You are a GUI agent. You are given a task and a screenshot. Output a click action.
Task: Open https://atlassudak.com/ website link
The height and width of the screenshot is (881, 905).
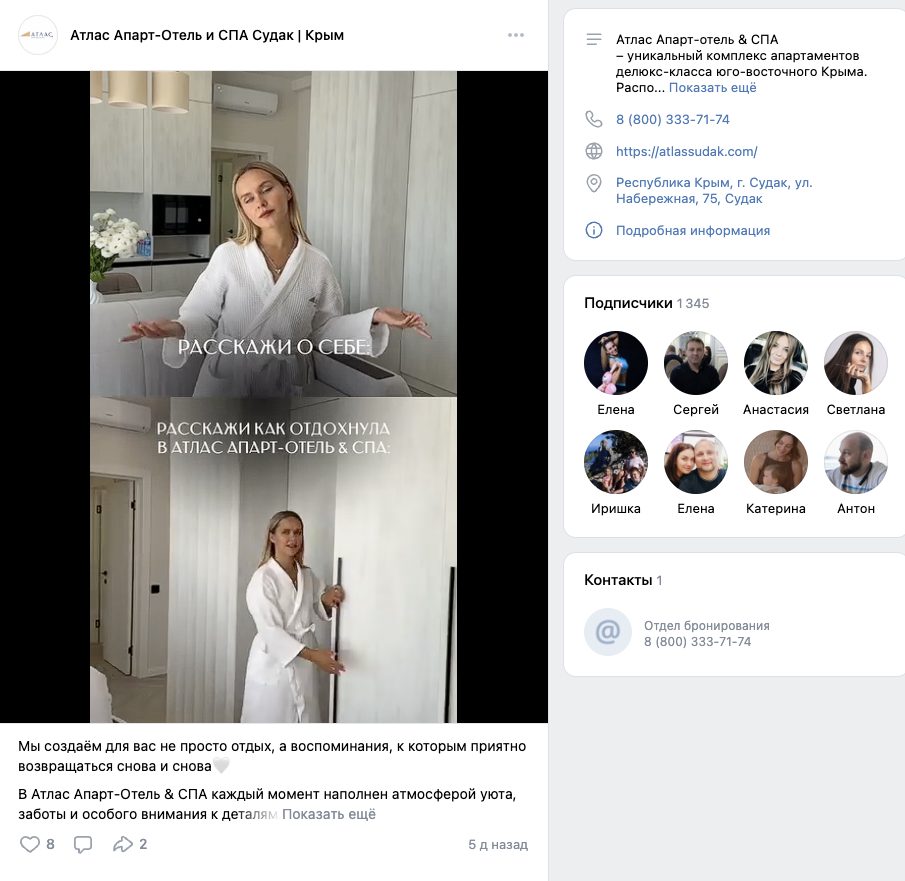point(686,151)
